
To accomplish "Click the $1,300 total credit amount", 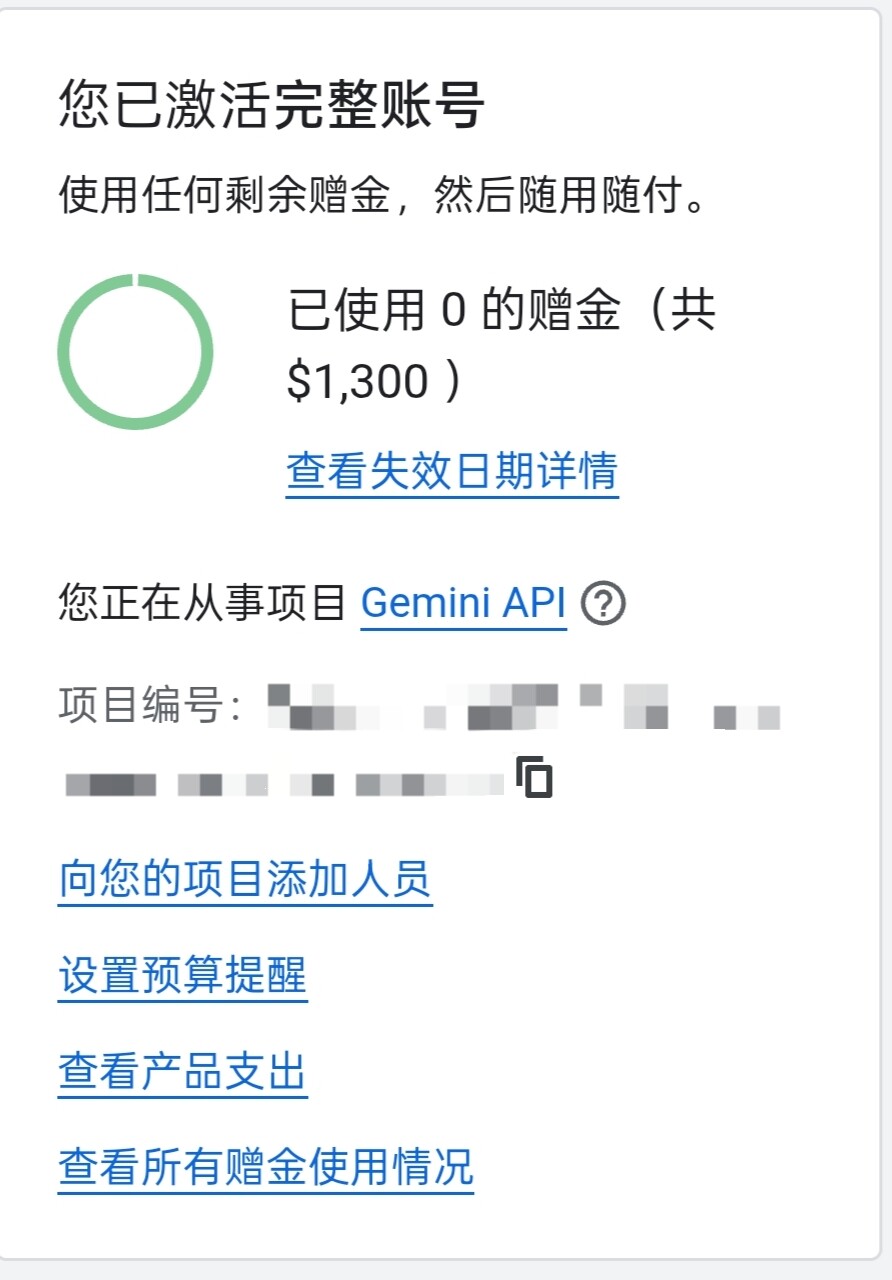I will [x=357, y=381].
